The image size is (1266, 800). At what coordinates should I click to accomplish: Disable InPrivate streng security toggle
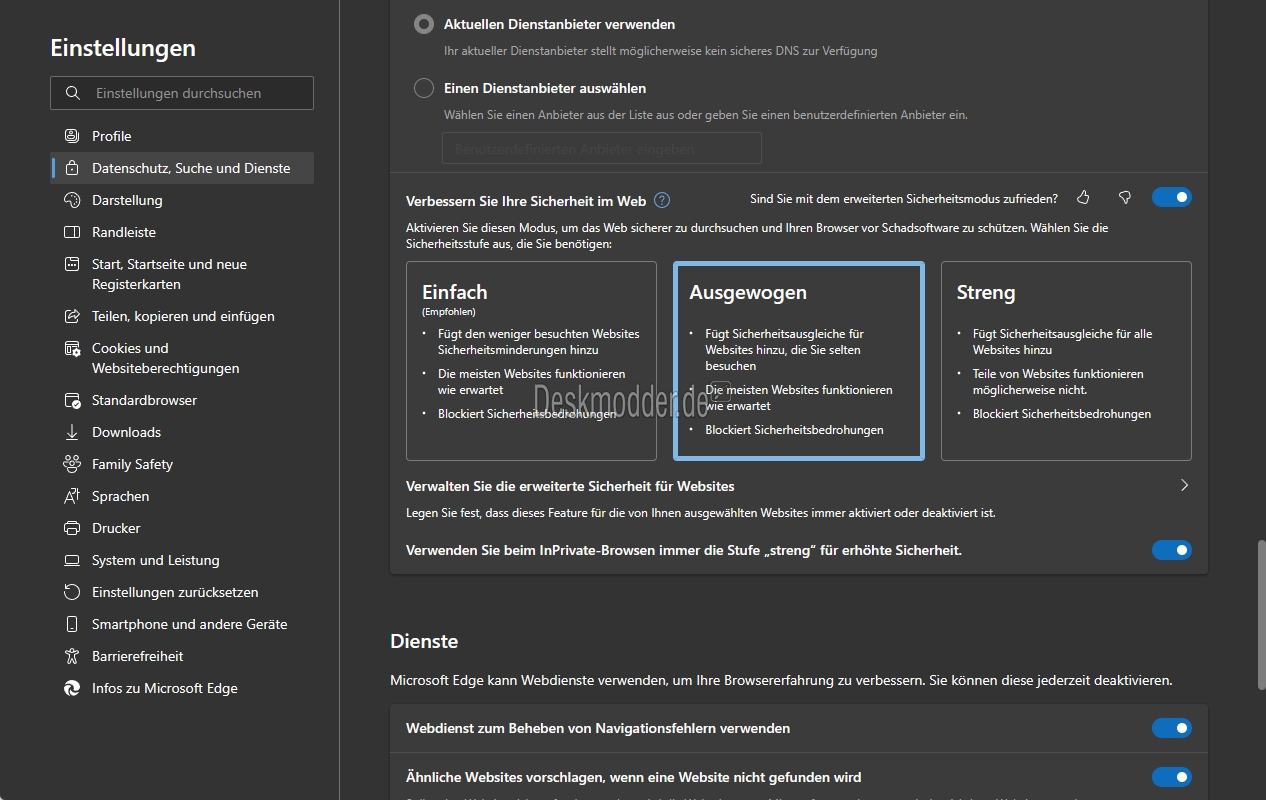click(1172, 550)
